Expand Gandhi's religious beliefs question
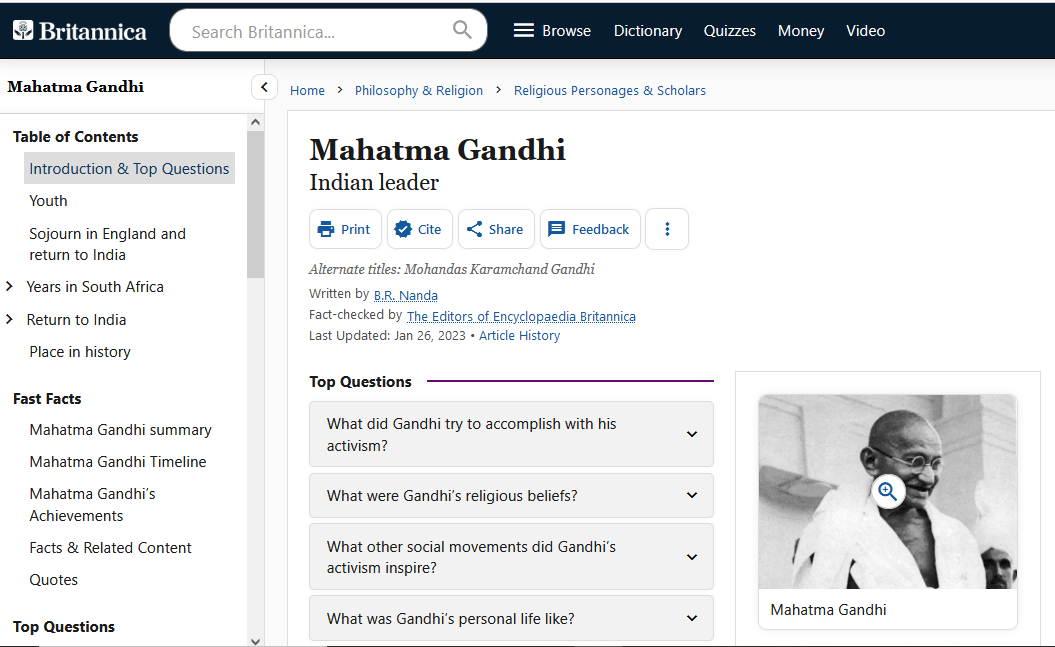Screen dimensions: 1055x647 (511, 496)
